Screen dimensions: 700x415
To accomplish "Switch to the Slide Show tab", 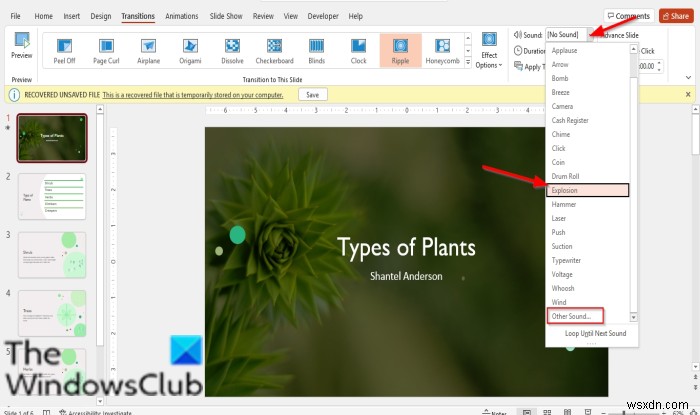I will (226, 16).
